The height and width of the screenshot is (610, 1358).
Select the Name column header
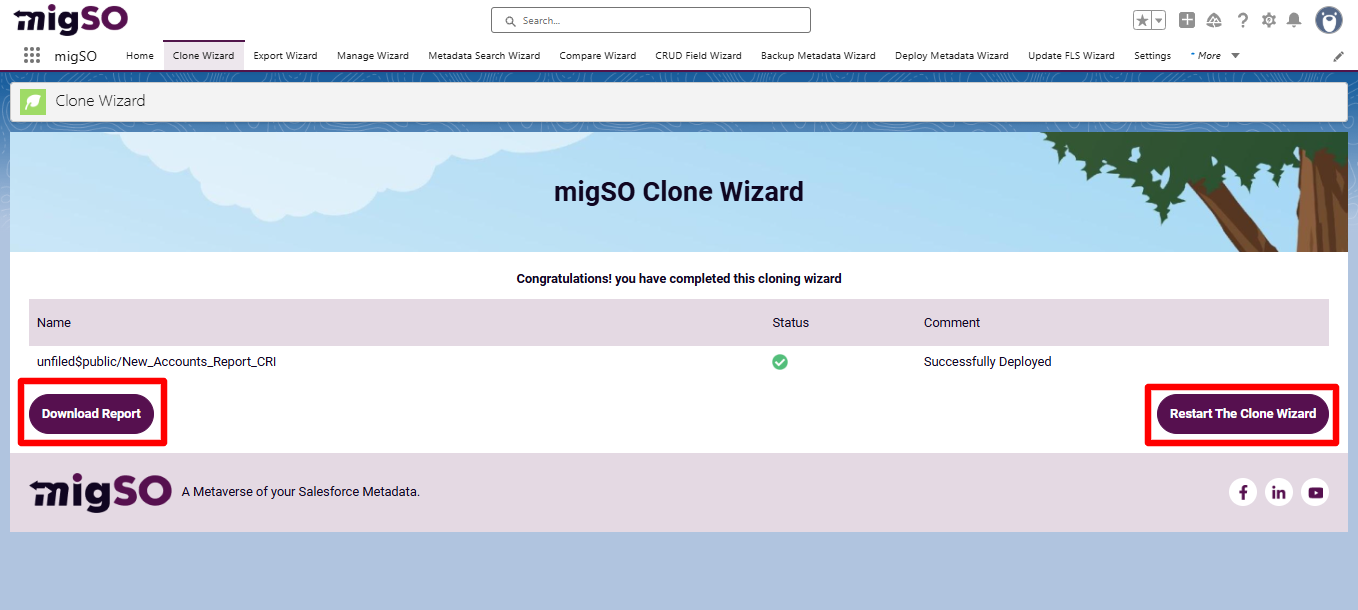point(53,322)
